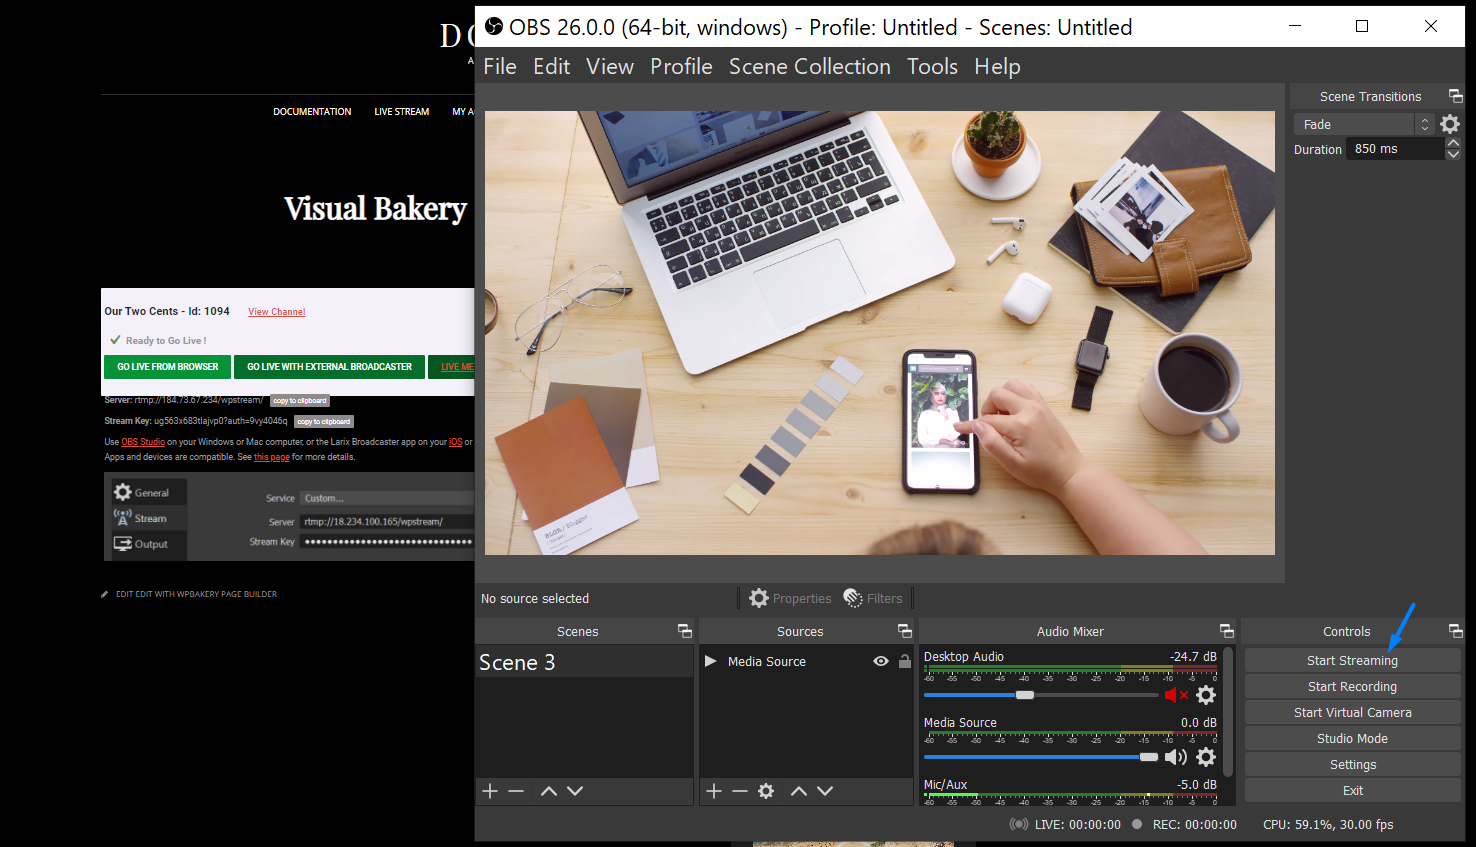Remove selected source with minus icon

coord(740,791)
